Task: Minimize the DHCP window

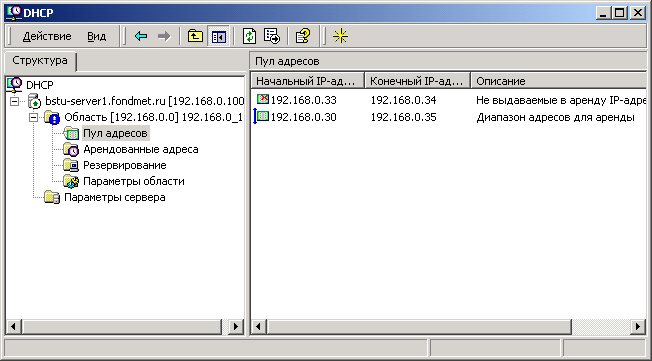Action: [603, 13]
